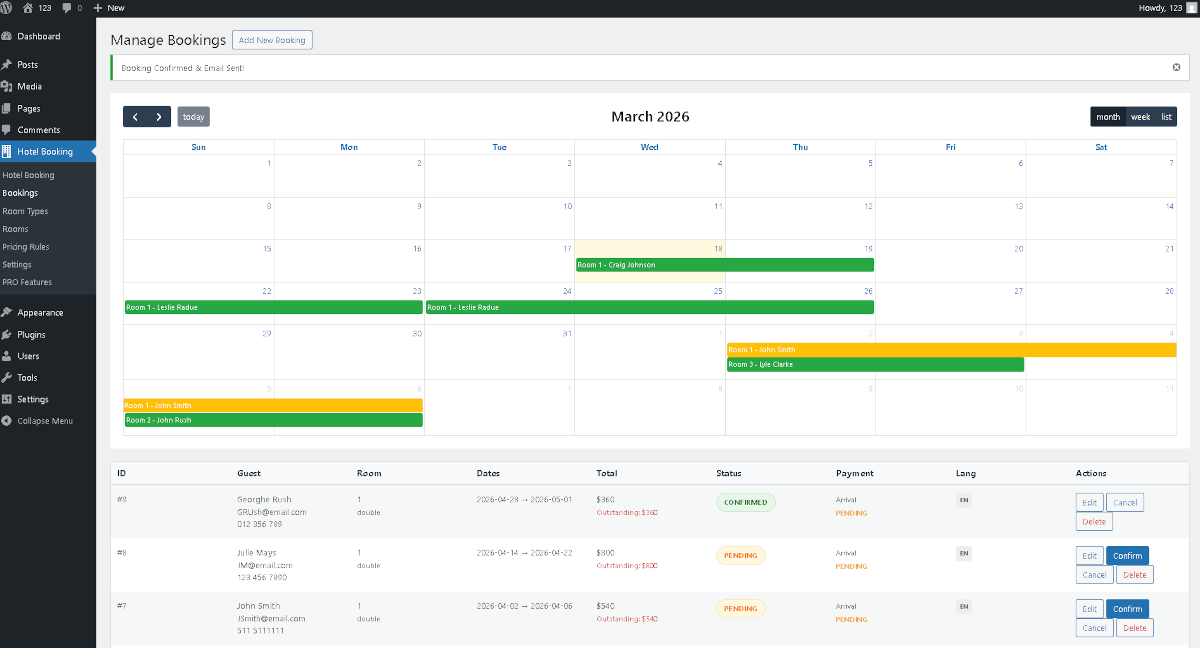
Task: Switch the calendar to list view
Action: pos(1168,116)
